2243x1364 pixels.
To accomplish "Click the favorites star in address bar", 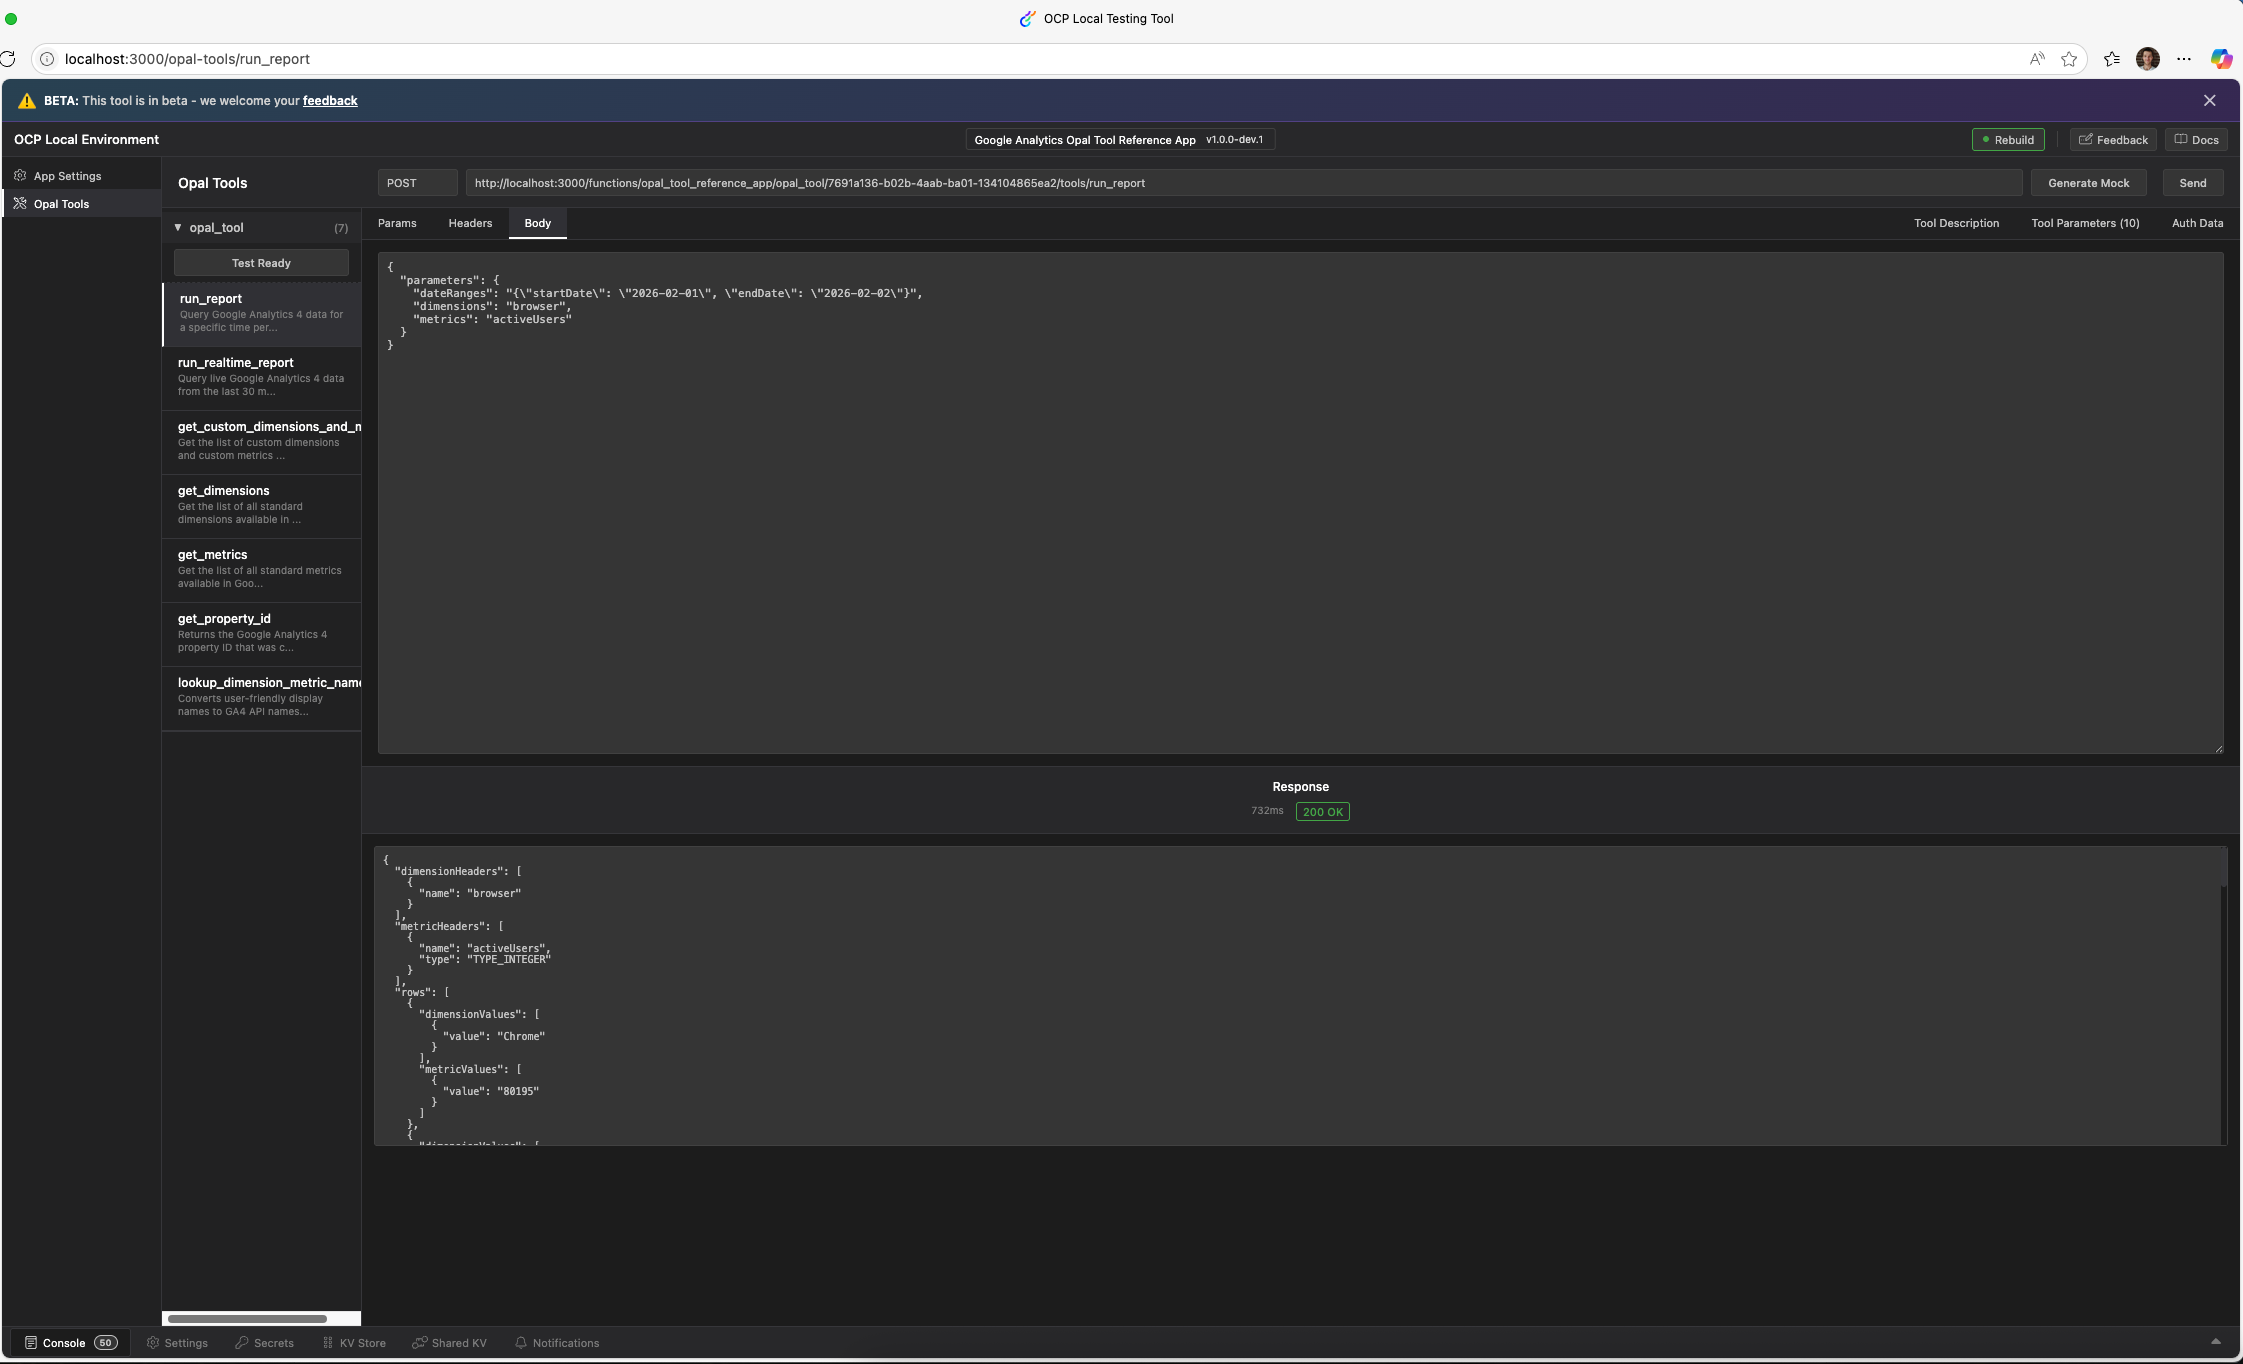I will click(x=2069, y=59).
